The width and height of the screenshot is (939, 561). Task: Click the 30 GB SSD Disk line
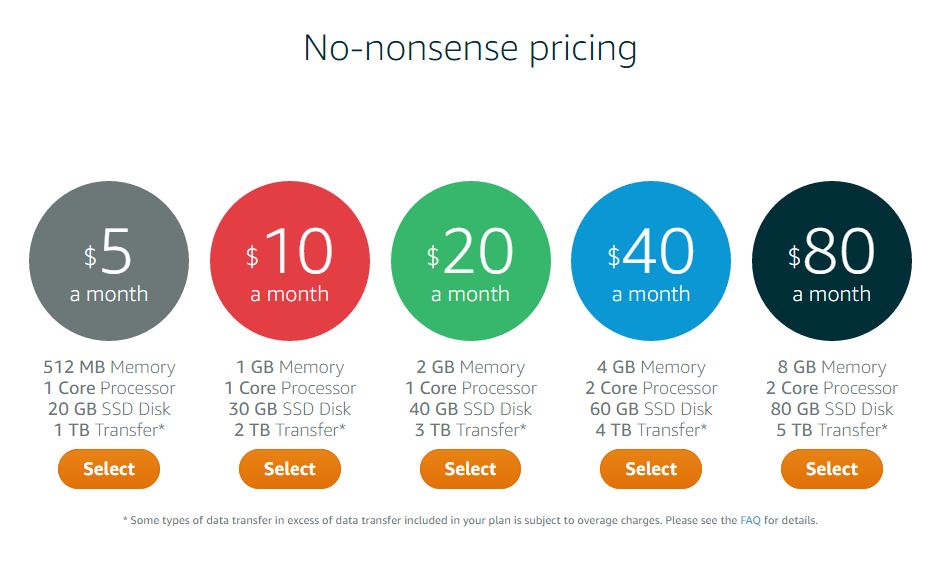click(290, 409)
